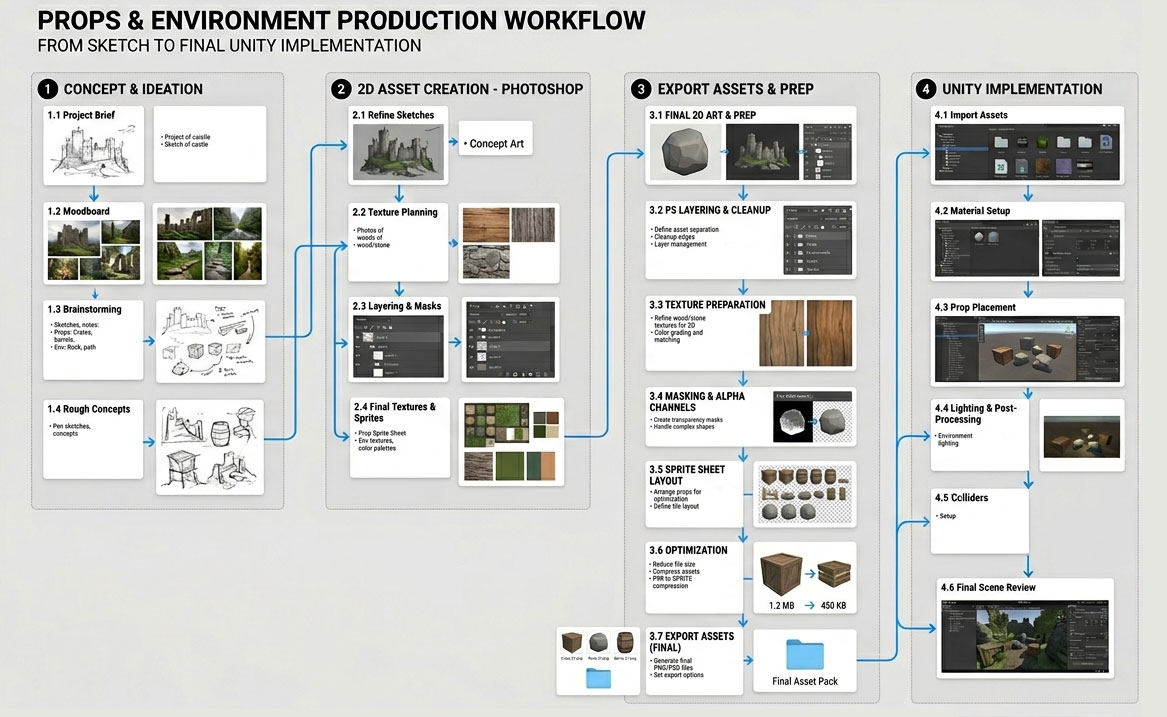
Task: Select the green grass asset in Import Assets browser
Action: 1043,143
